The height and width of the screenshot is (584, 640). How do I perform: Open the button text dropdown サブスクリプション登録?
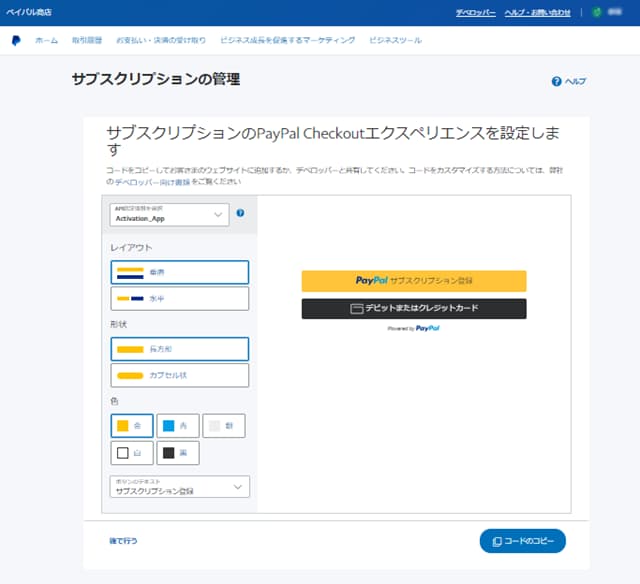coord(180,487)
